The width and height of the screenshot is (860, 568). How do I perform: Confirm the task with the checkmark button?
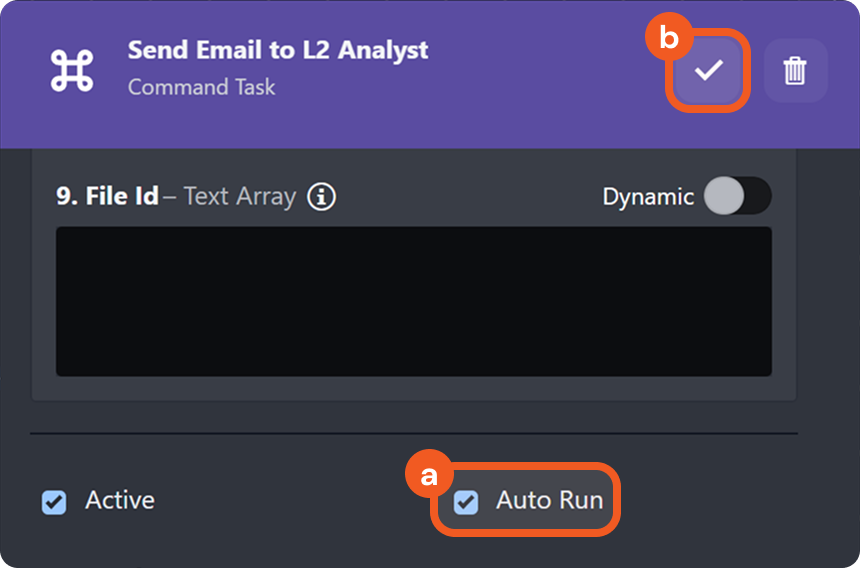(709, 71)
